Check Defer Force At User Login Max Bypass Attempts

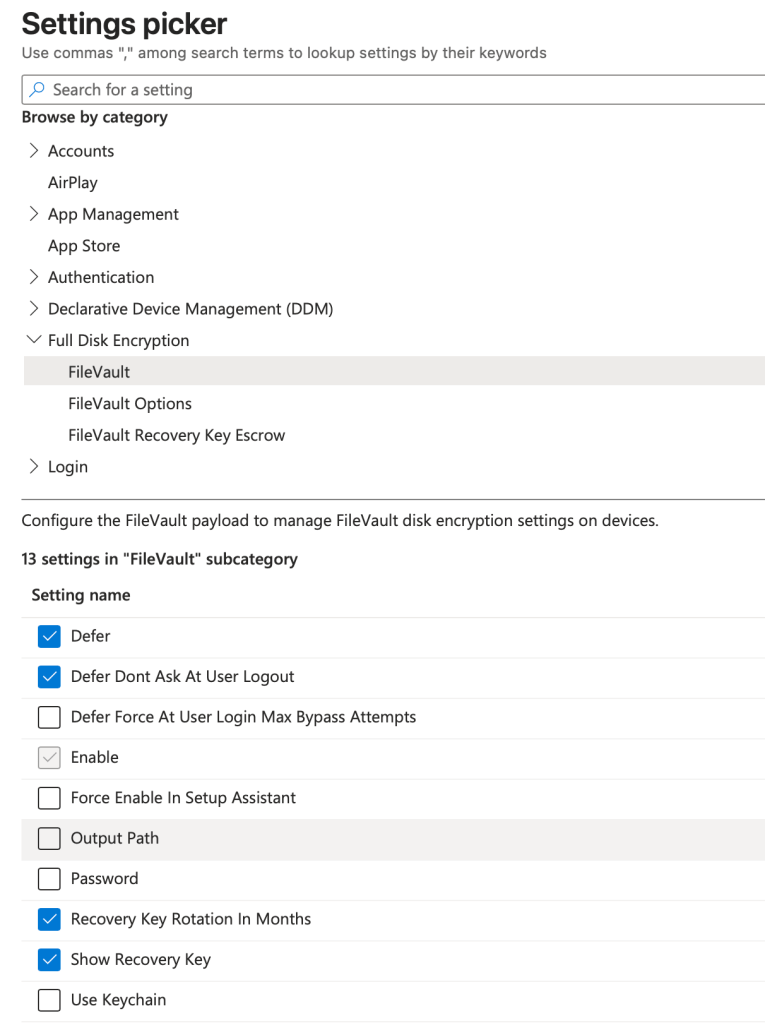tap(48, 717)
